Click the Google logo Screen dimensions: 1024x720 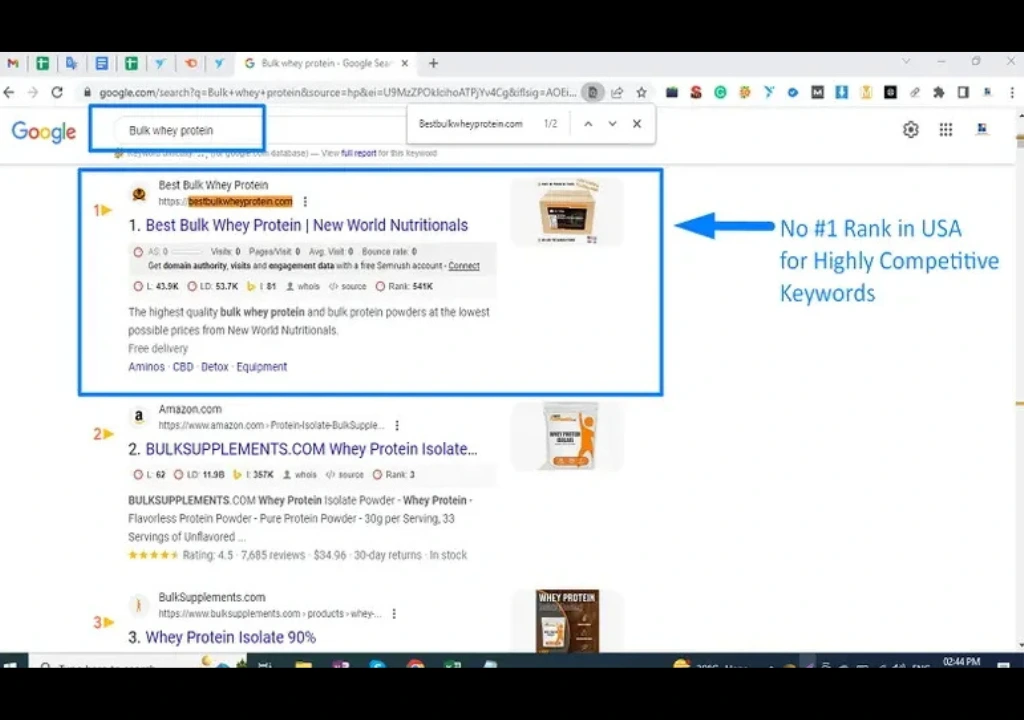point(43,131)
